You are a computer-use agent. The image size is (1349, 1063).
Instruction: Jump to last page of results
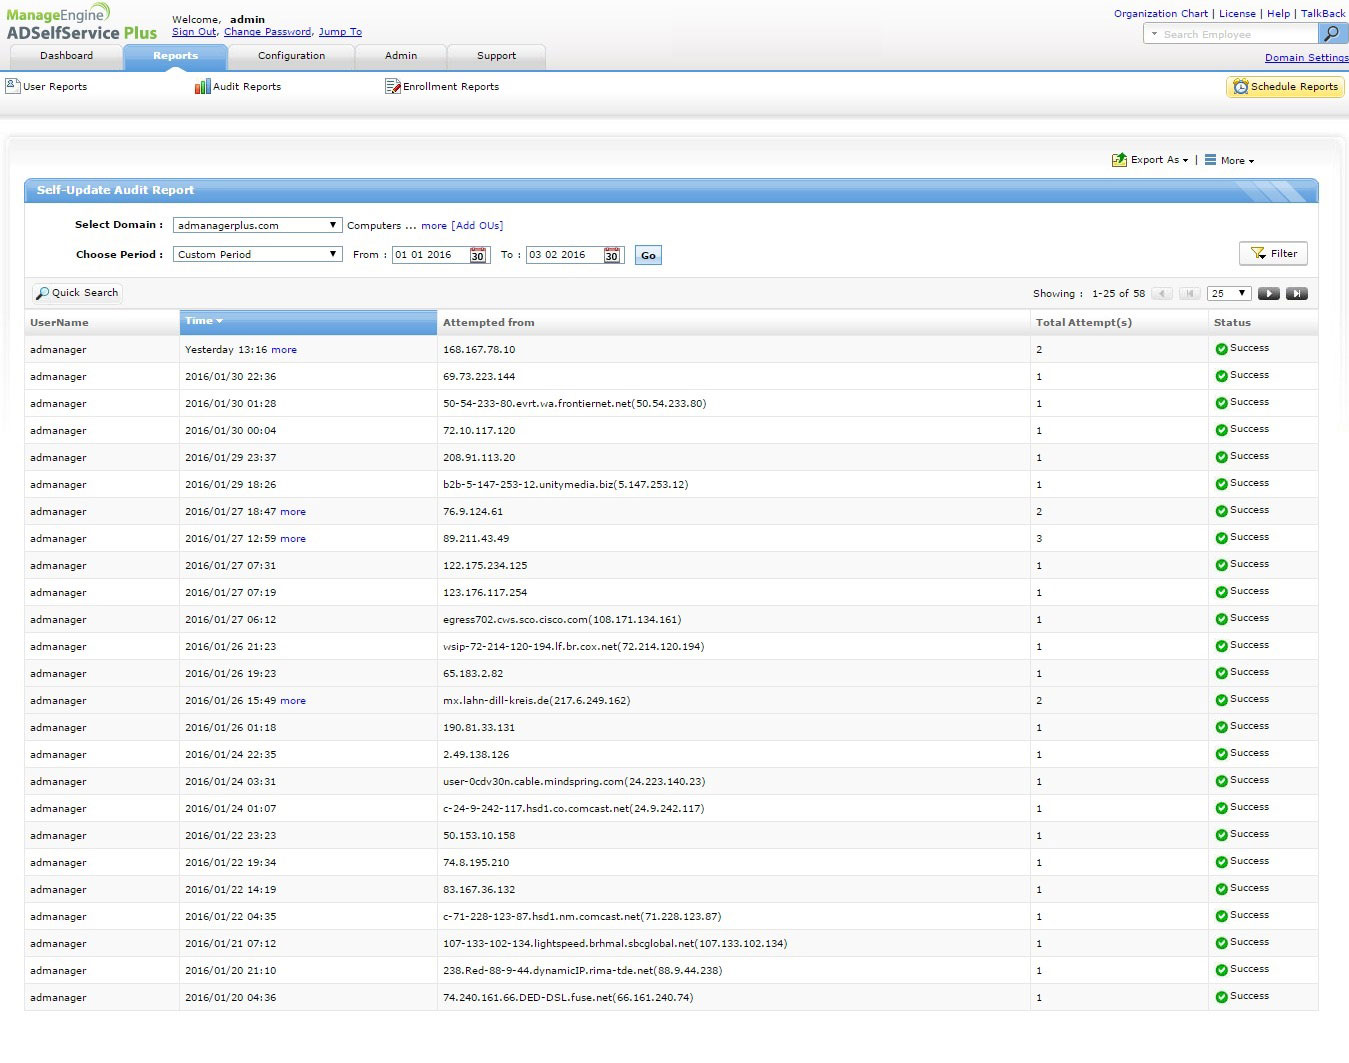pos(1296,294)
